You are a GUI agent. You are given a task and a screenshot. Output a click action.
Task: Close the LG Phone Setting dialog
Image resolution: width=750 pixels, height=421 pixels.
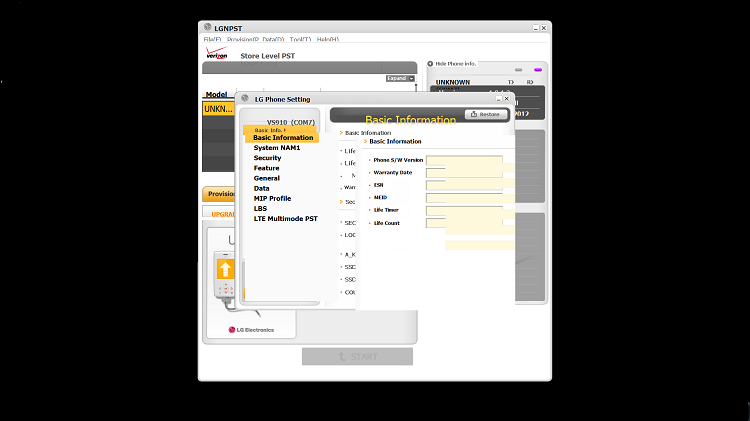pos(507,99)
